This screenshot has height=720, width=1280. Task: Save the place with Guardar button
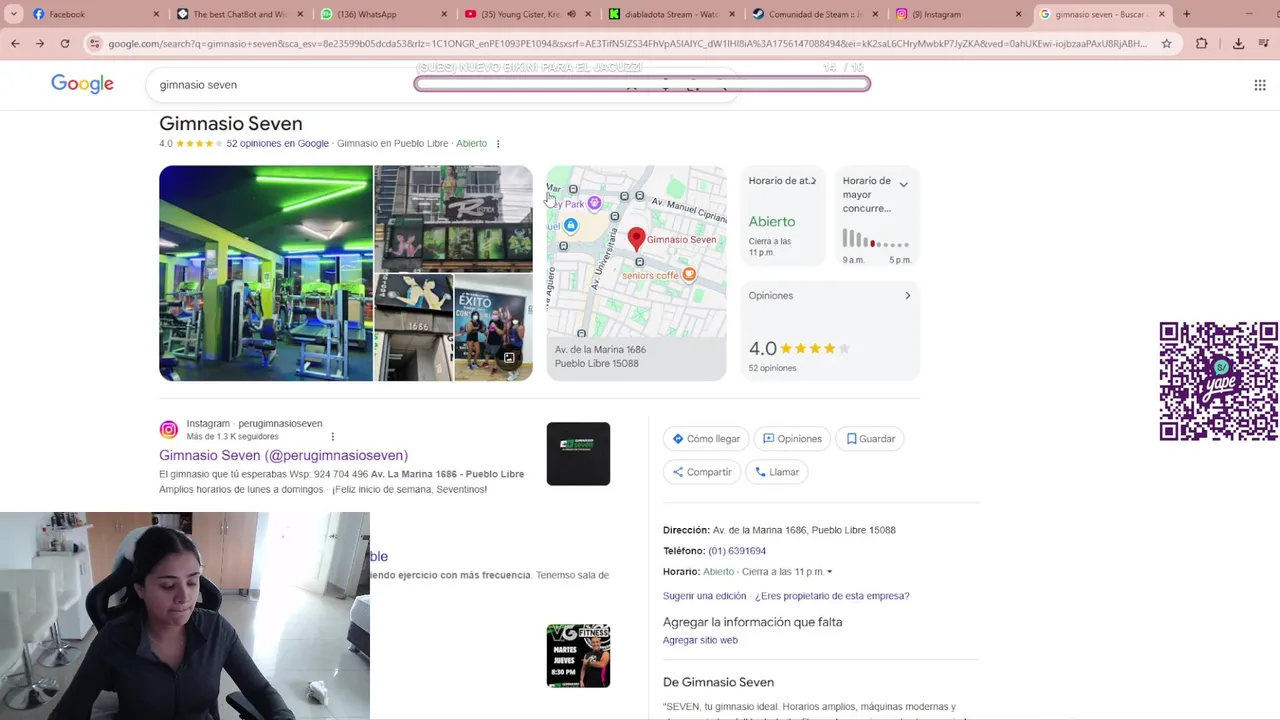(870, 439)
